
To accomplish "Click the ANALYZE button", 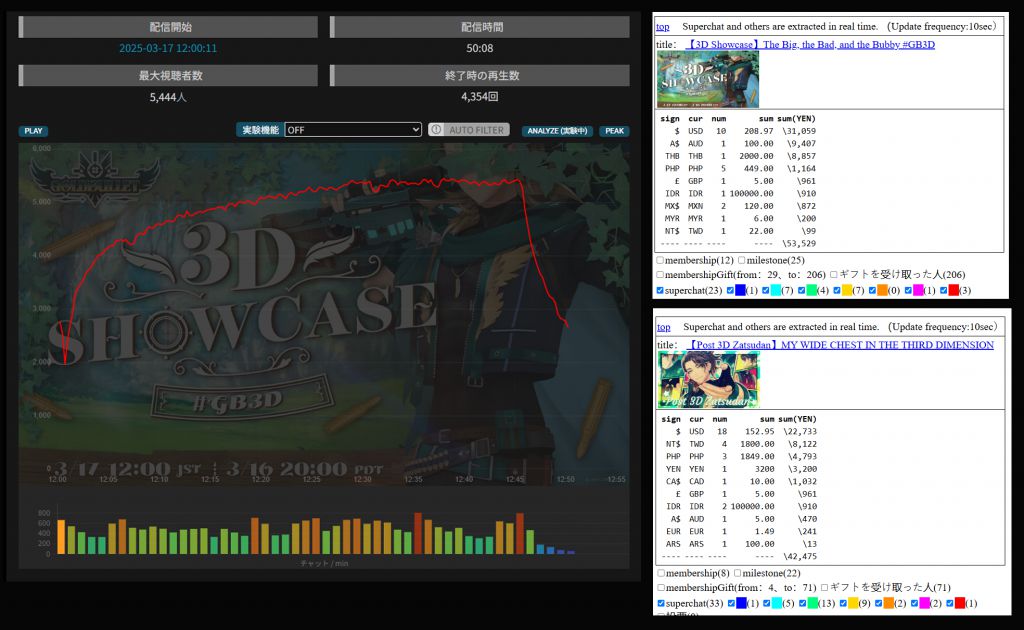I will tap(557, 131).
